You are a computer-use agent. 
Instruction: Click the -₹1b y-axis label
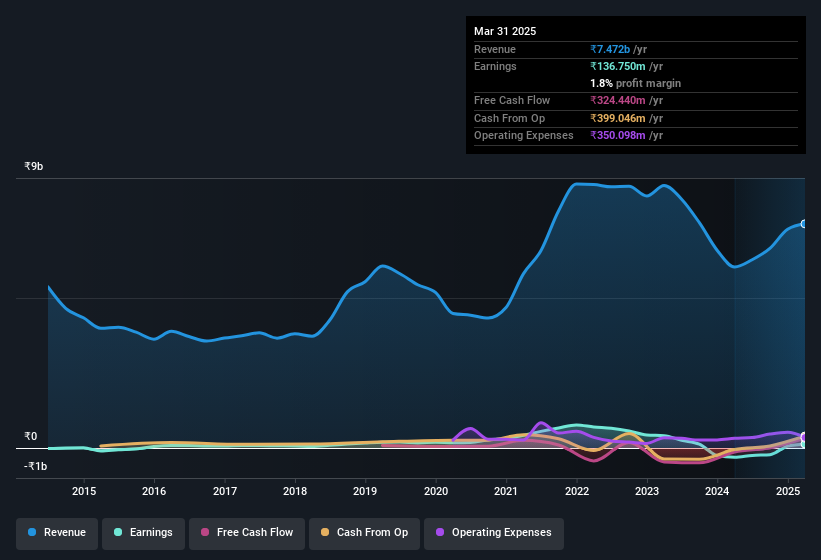click(x=36, y=466)
